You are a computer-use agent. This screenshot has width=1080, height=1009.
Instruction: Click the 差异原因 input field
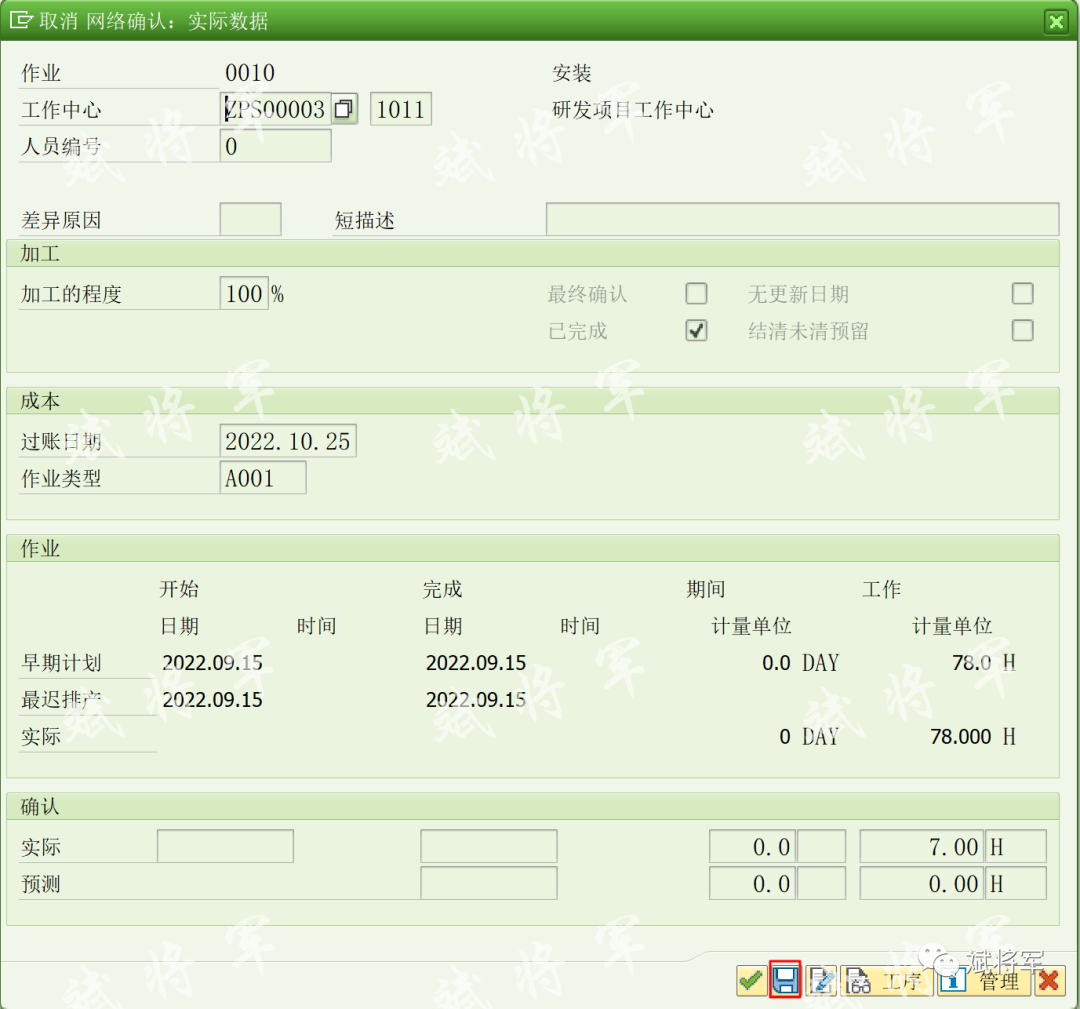click(x=251, y=220)
